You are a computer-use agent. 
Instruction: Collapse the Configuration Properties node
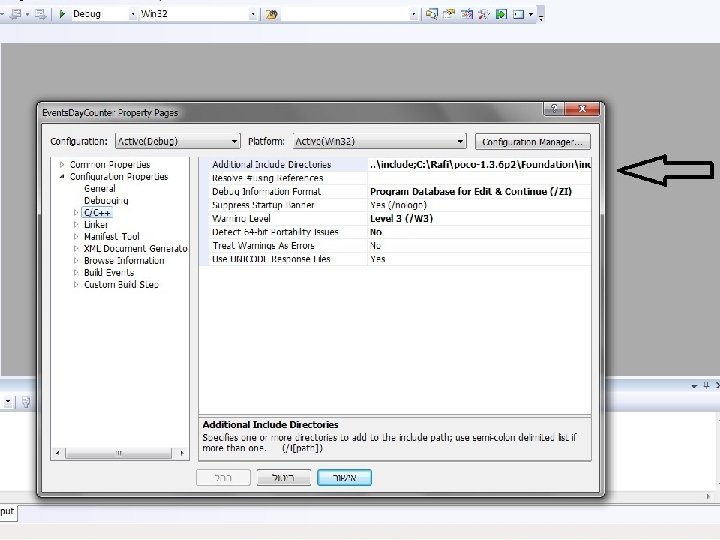pos(62,176)
